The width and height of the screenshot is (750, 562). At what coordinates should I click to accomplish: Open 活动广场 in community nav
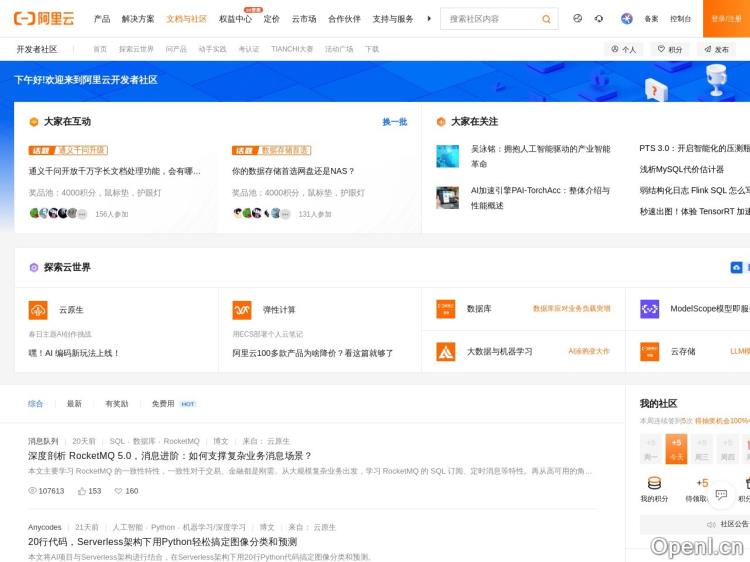(x=339, y=49)
